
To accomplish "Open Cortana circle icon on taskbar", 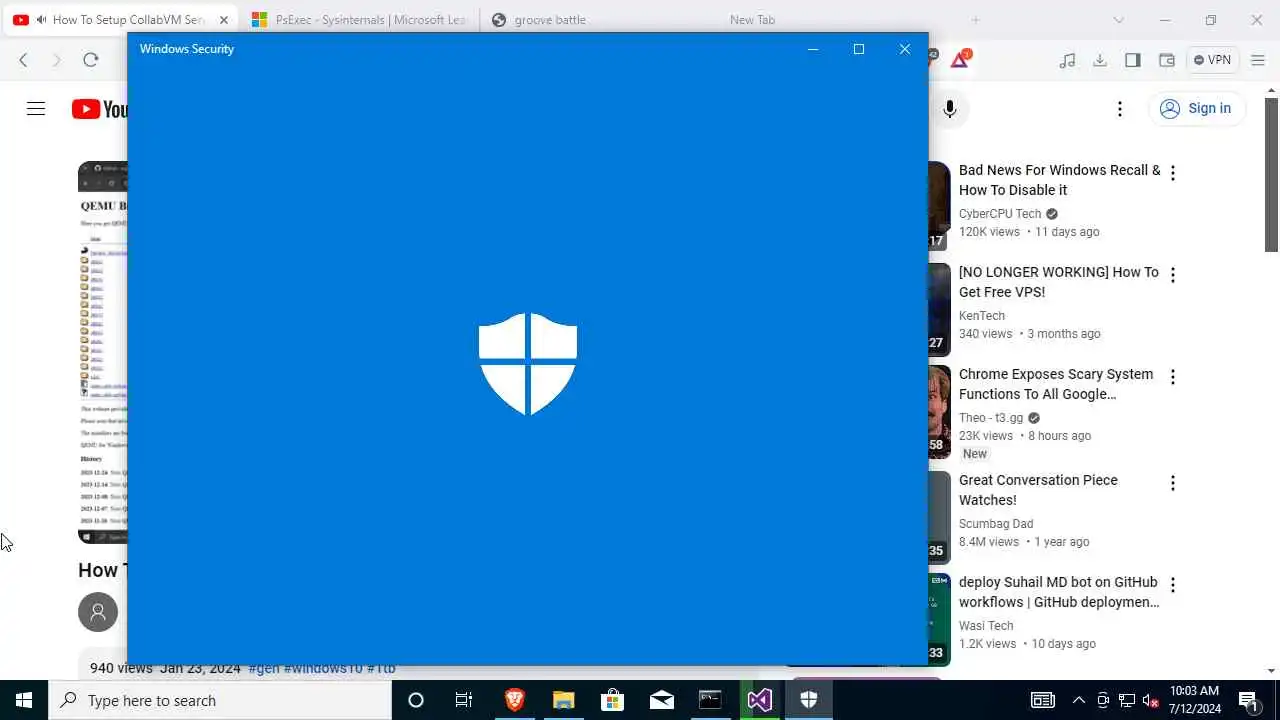I will [416, 700].
